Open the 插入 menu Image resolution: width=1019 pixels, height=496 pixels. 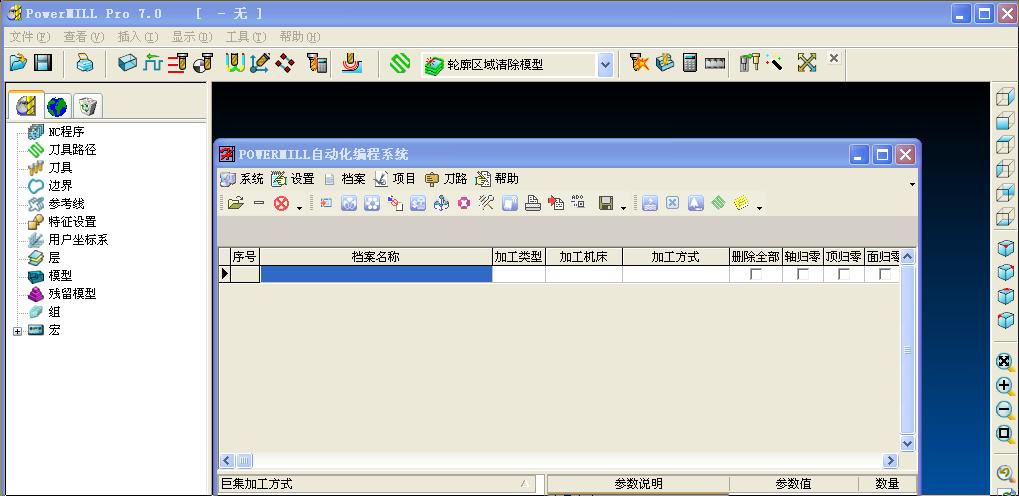click(x=138, y=37)
